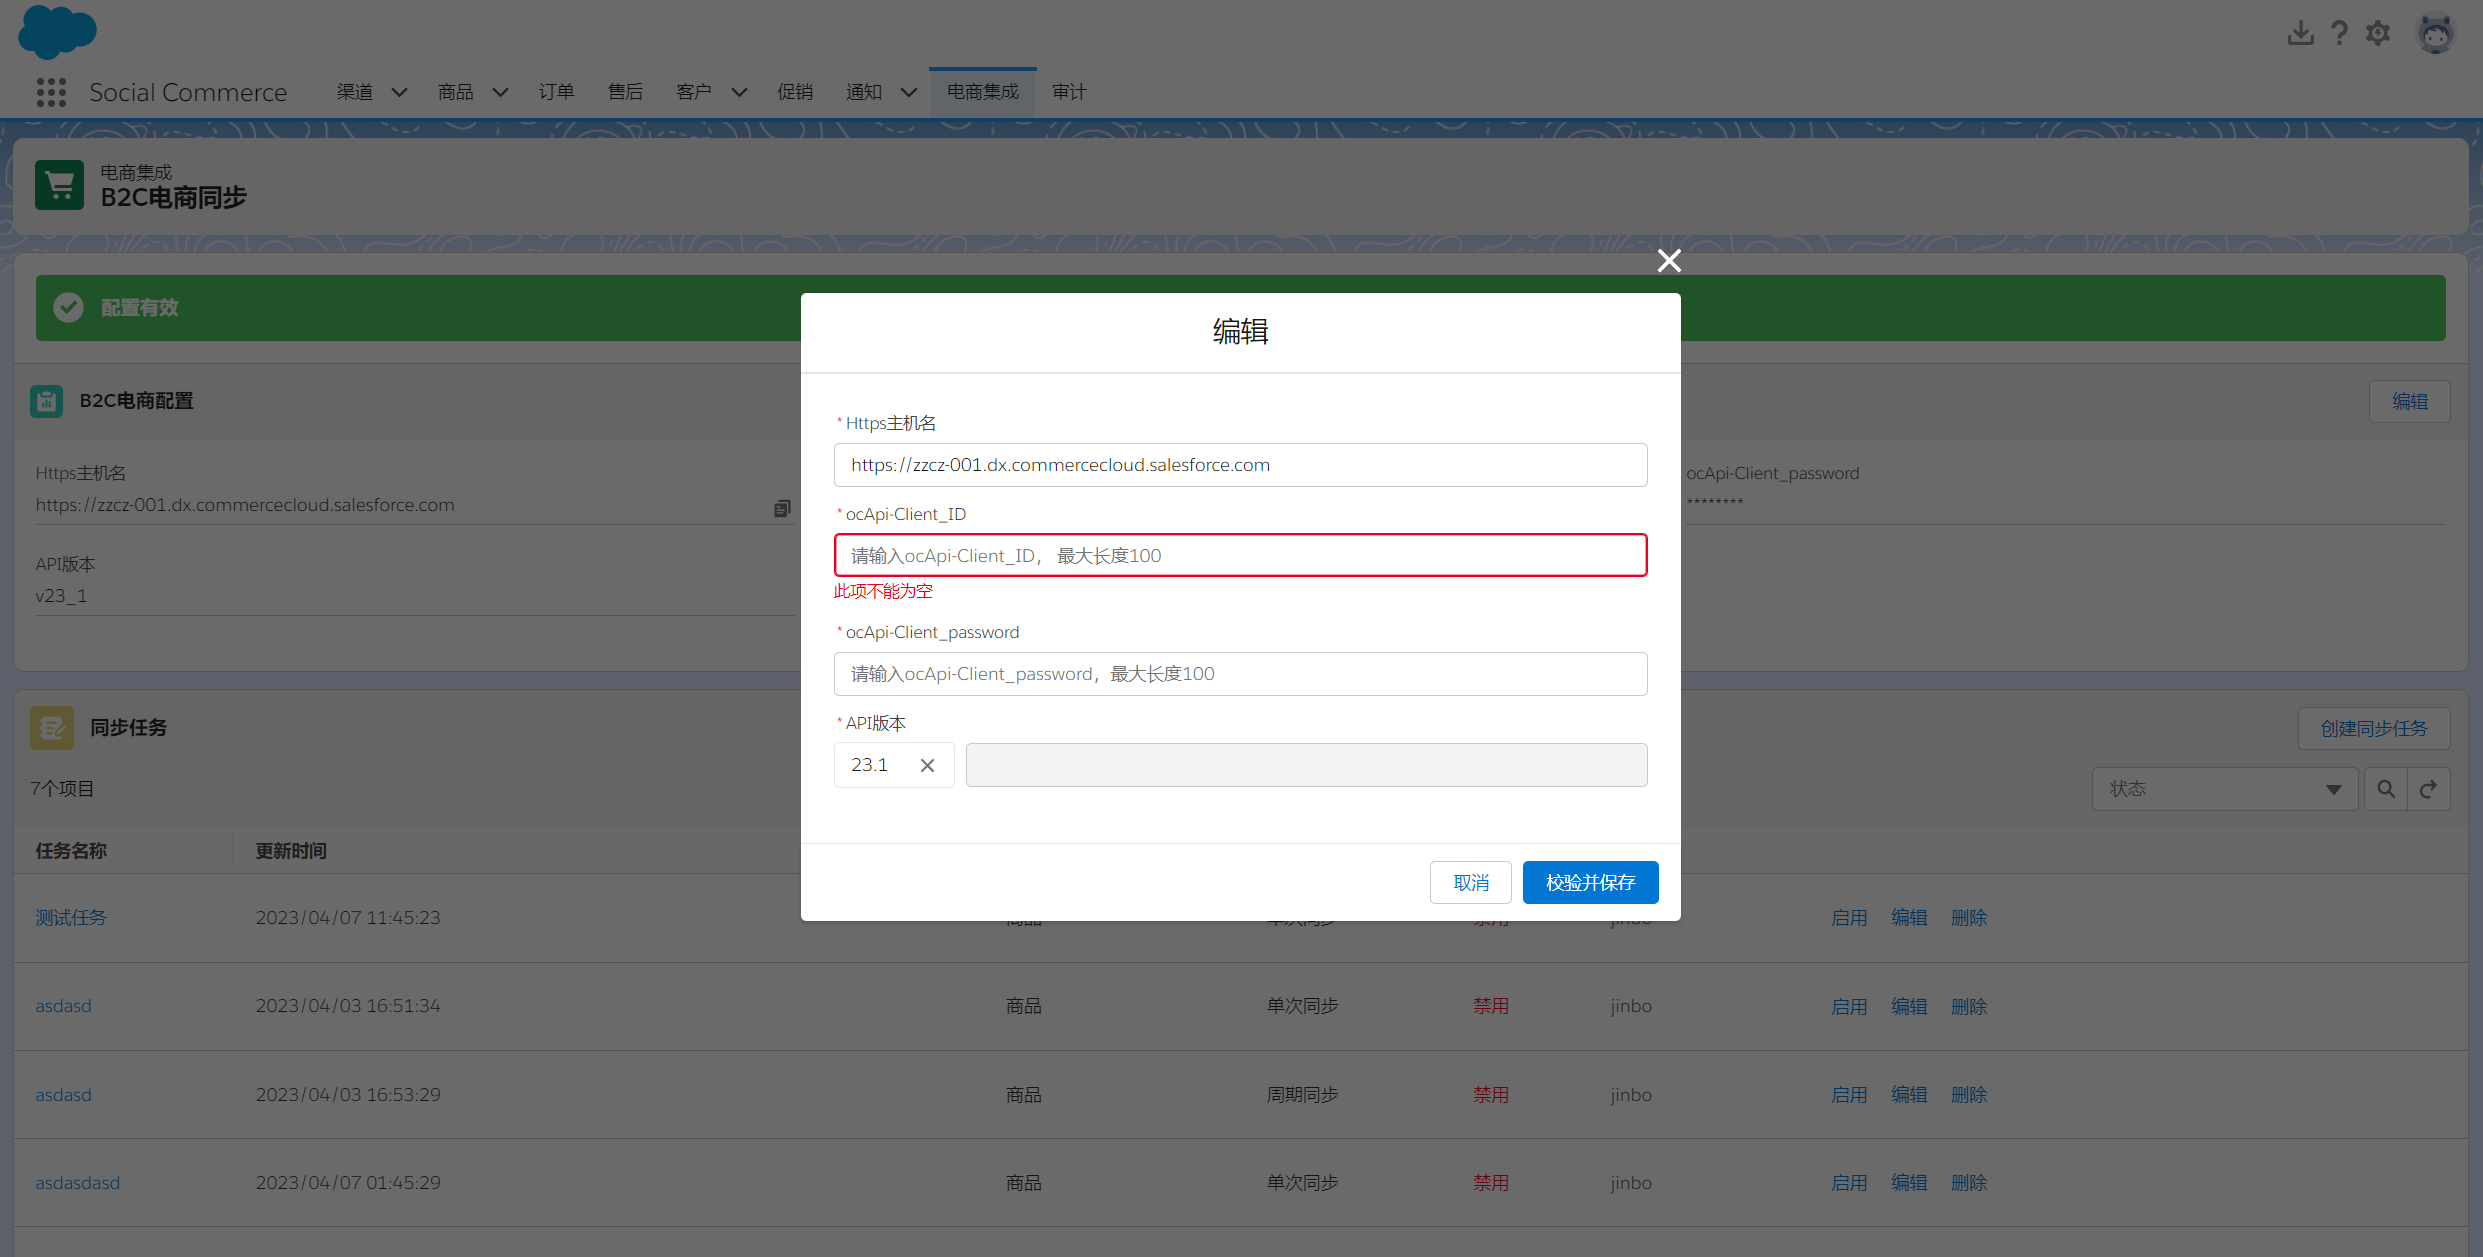
Task: Close the edit dialog with X icon
Action: [x=1668, y=261]
